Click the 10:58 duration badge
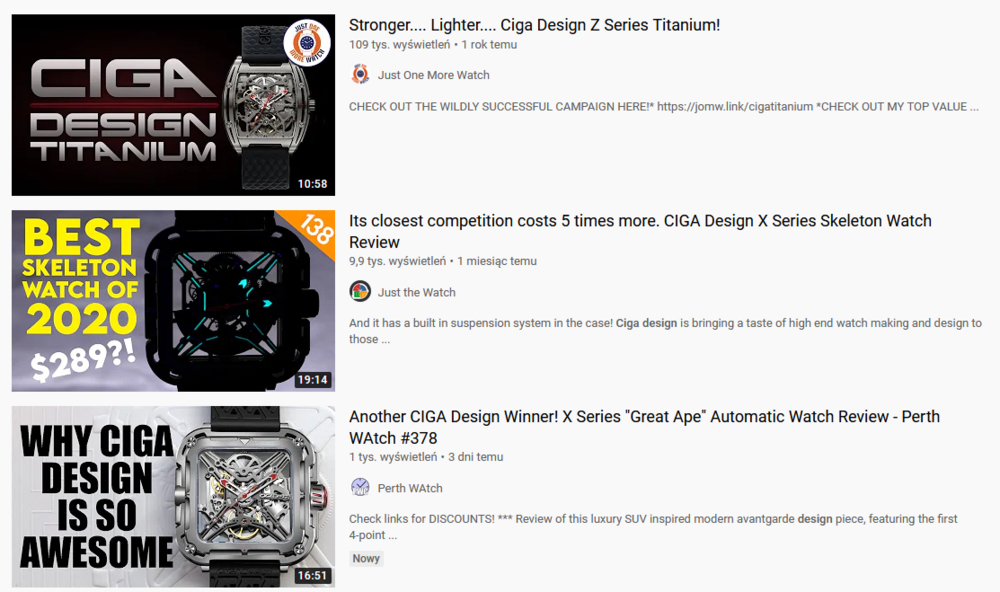 [312, 184]
